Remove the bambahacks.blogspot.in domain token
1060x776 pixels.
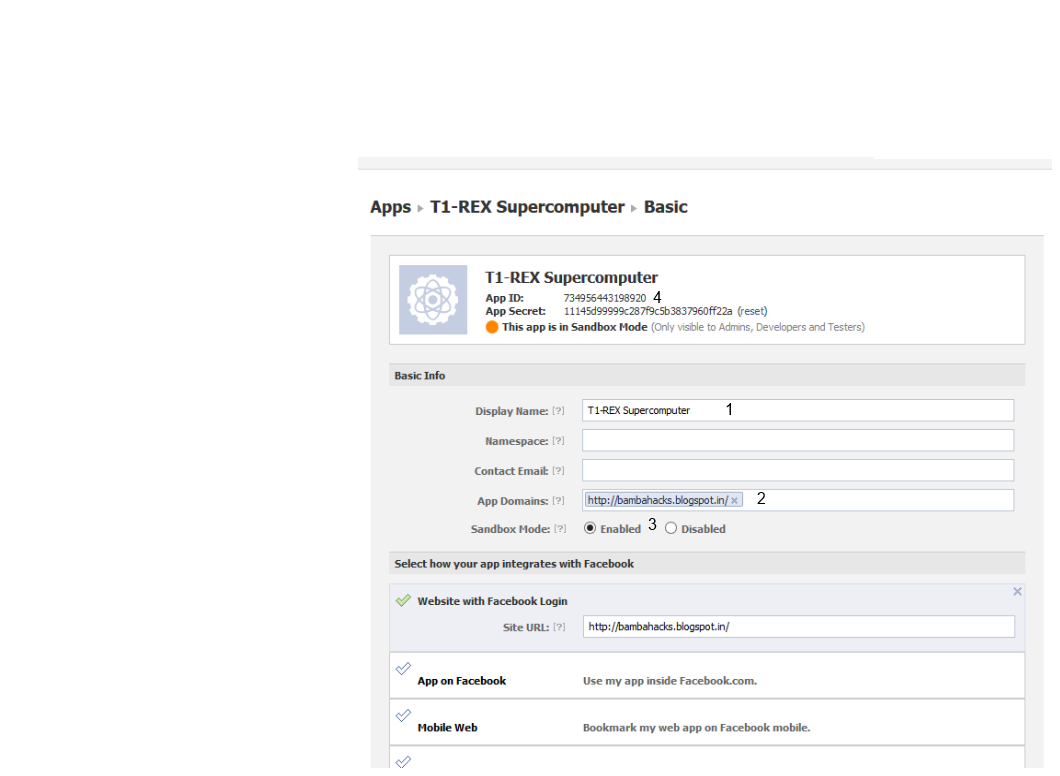pyautogui.click(x=734, y=500)
